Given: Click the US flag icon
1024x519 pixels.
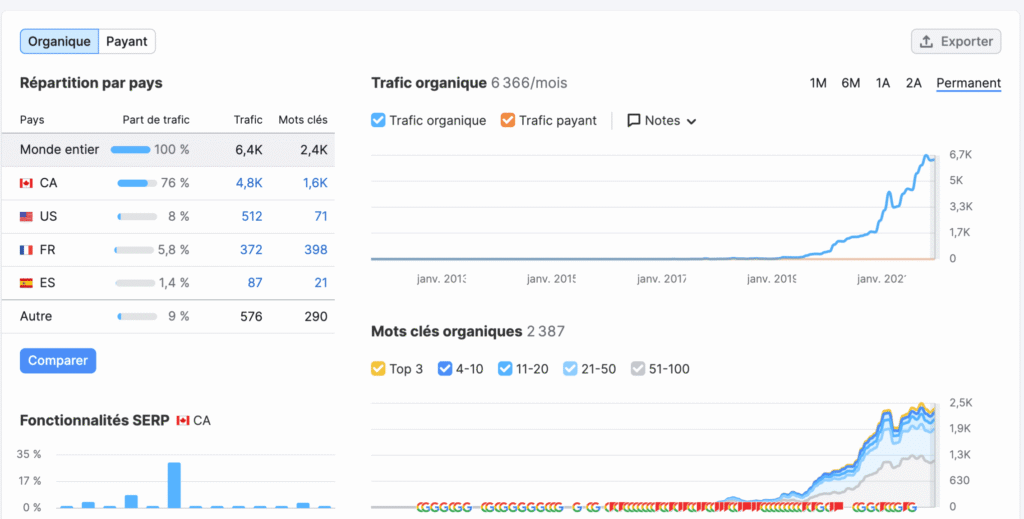Looking at the screenshot, I should 27,216.
